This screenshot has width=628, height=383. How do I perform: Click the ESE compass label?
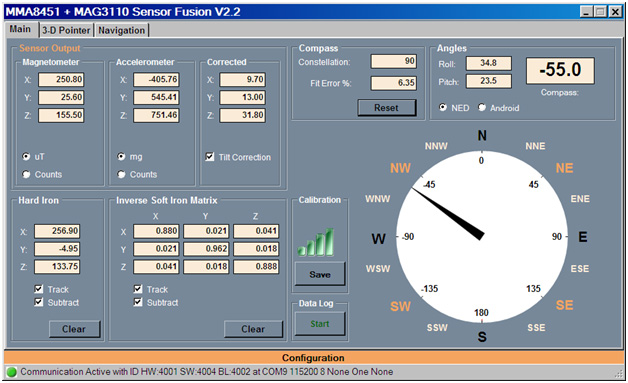point(580,269)
